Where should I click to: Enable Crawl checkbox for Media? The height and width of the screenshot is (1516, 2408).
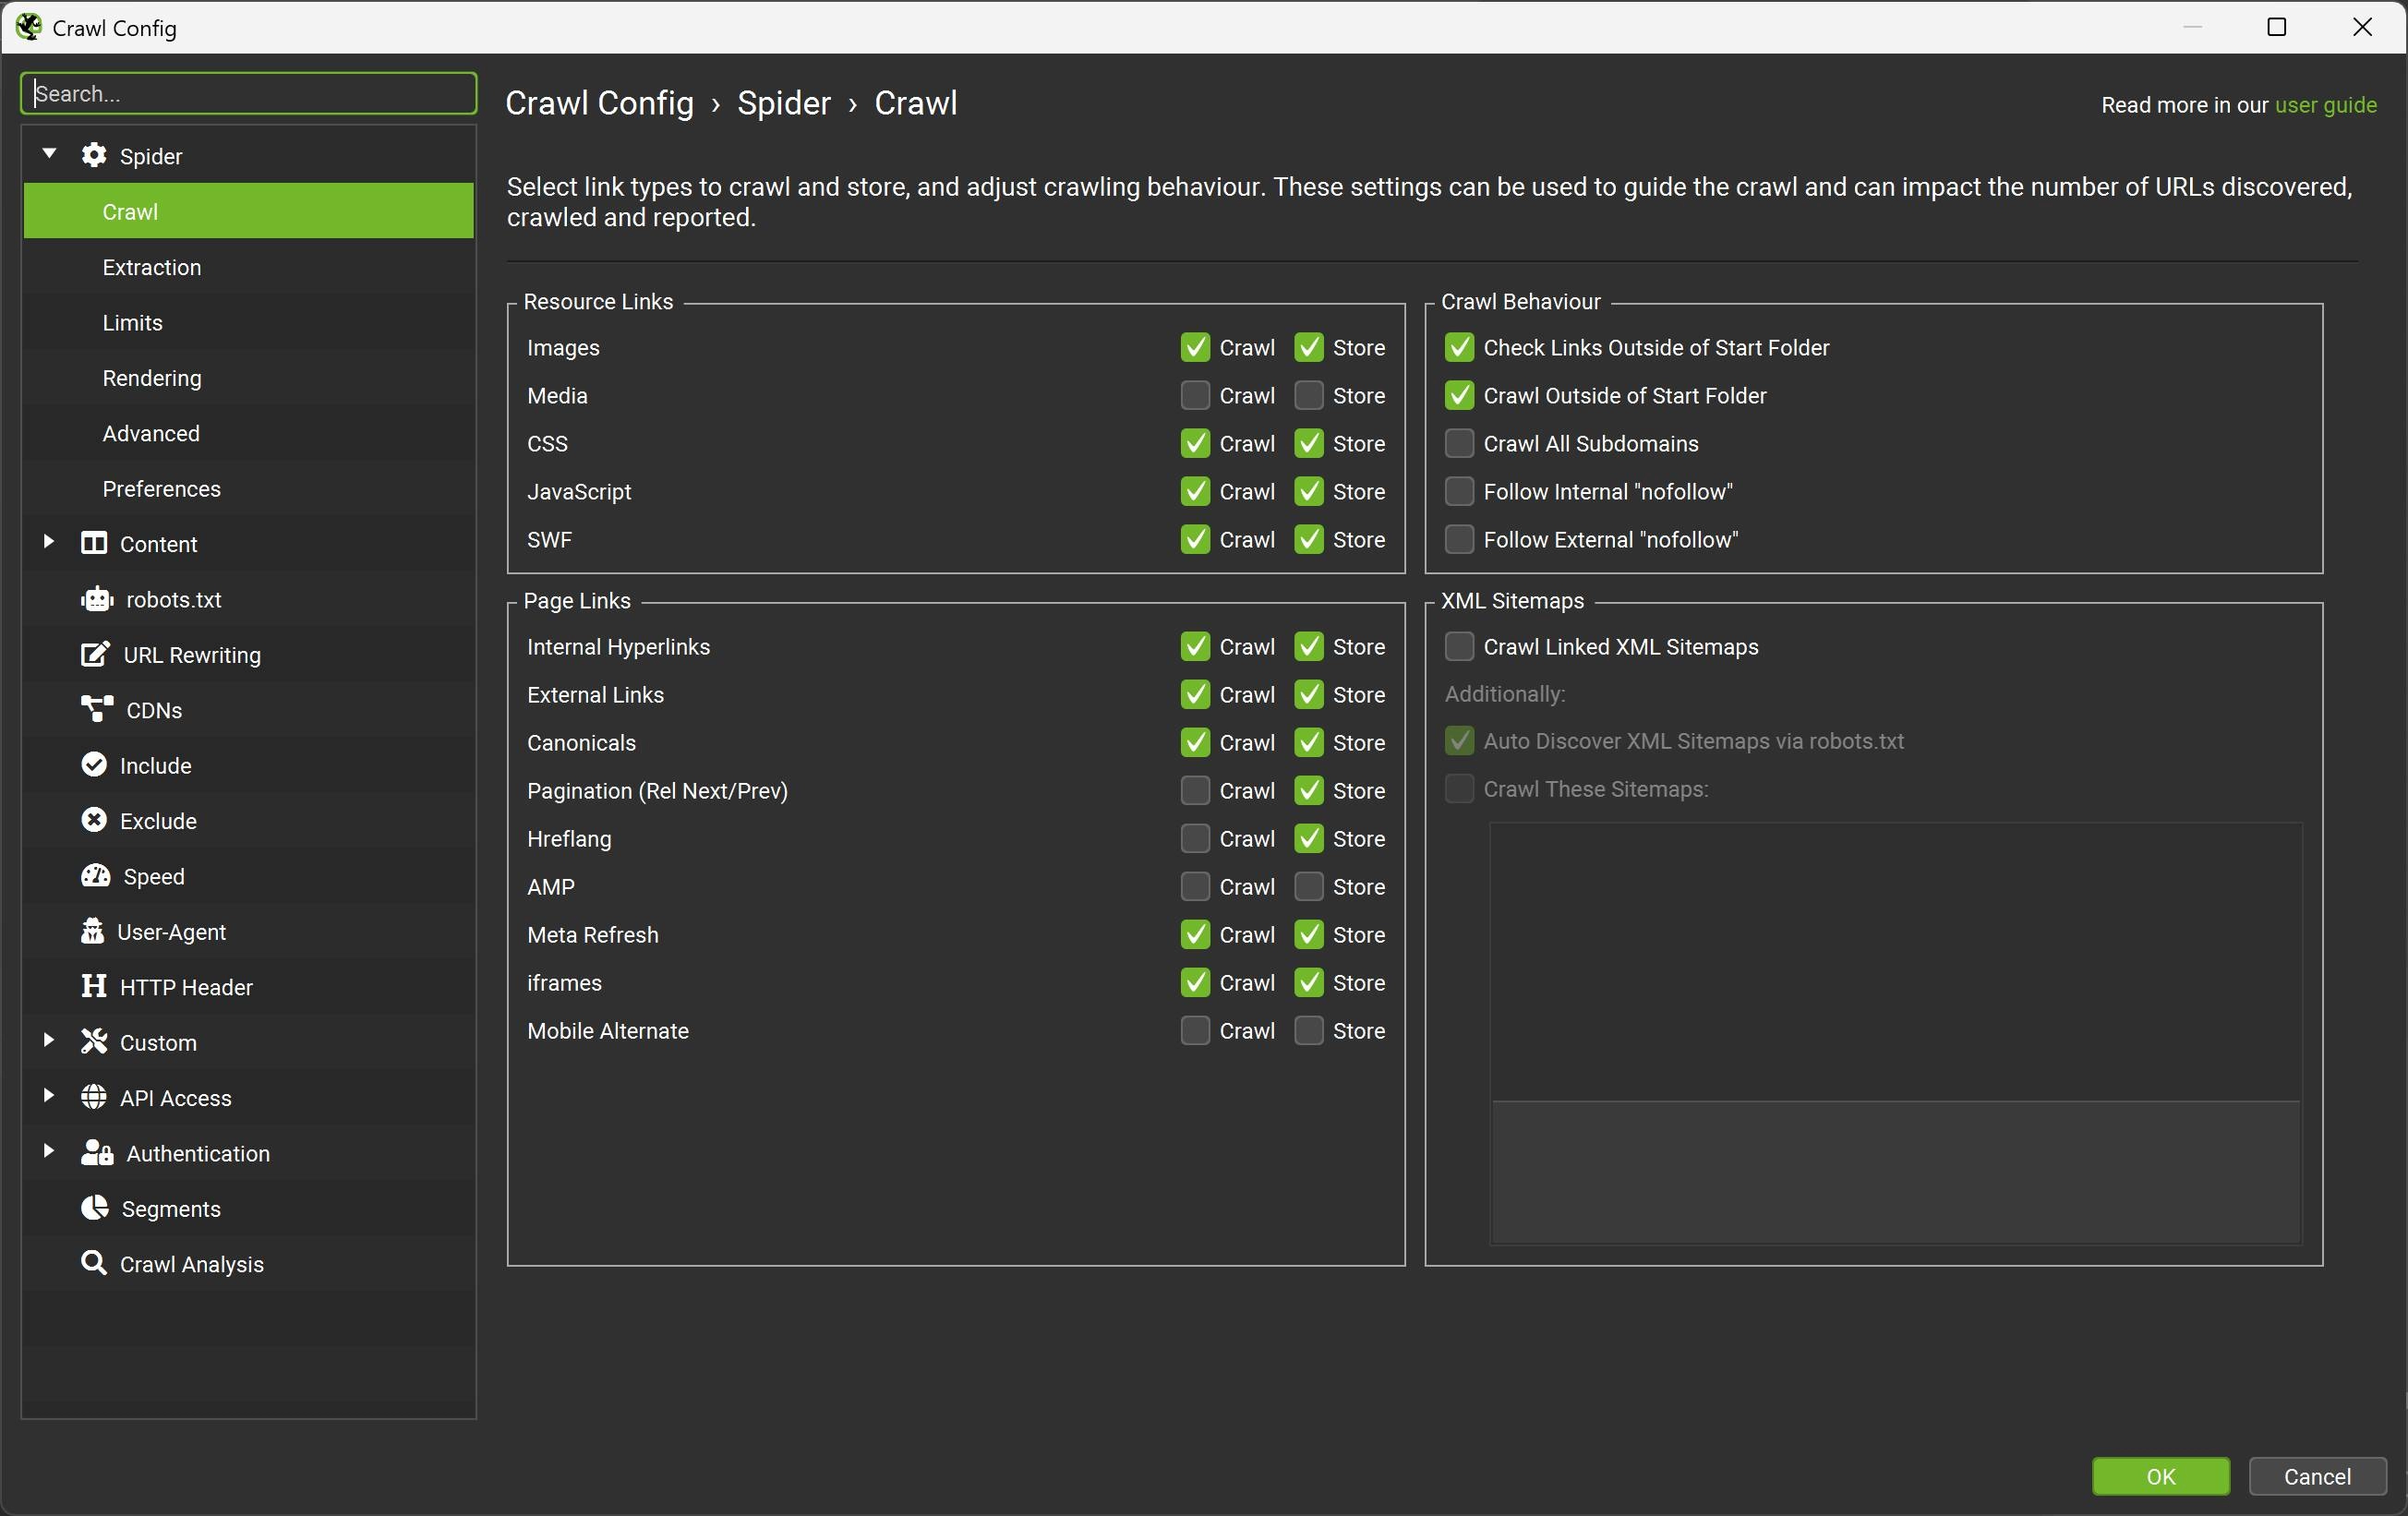[x=1194, y=396]
